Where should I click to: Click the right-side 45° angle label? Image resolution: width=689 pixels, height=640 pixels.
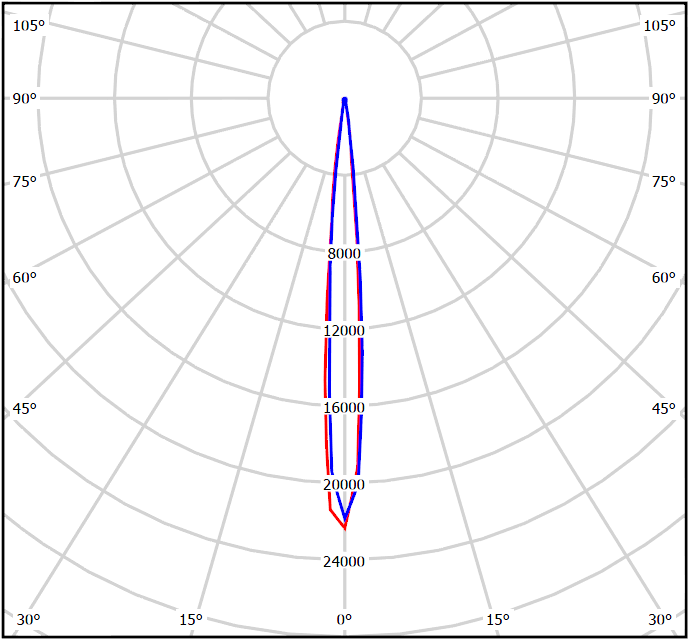click(x=663, y=409)
